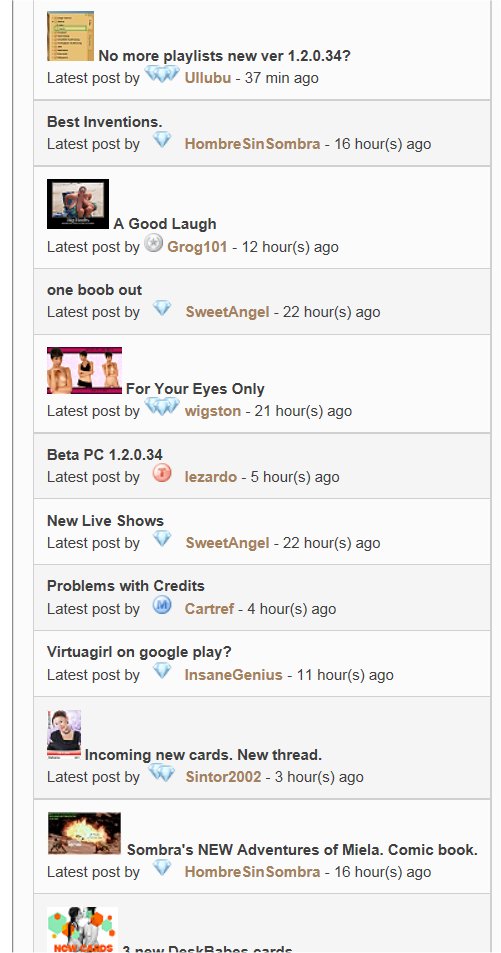
Task: Click the silver badge icon next to Grog101
Action: pos(153,244)
